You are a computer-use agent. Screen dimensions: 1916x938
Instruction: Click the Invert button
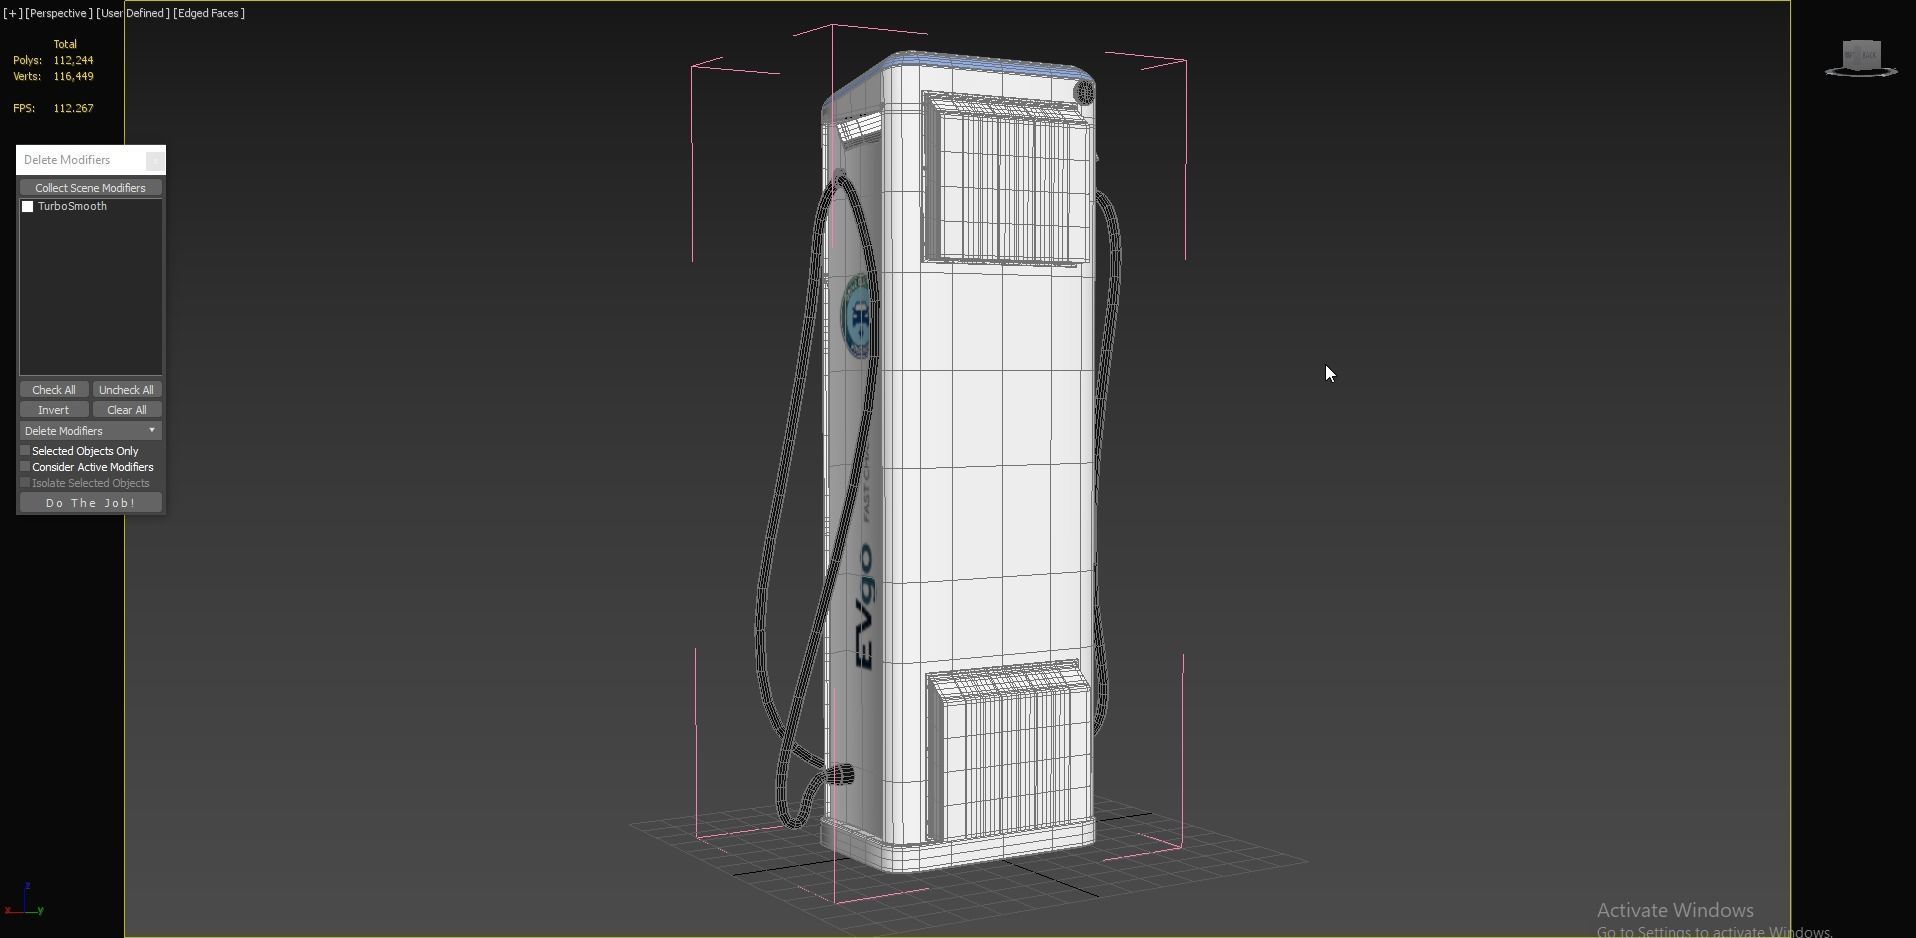pos(54,410)
